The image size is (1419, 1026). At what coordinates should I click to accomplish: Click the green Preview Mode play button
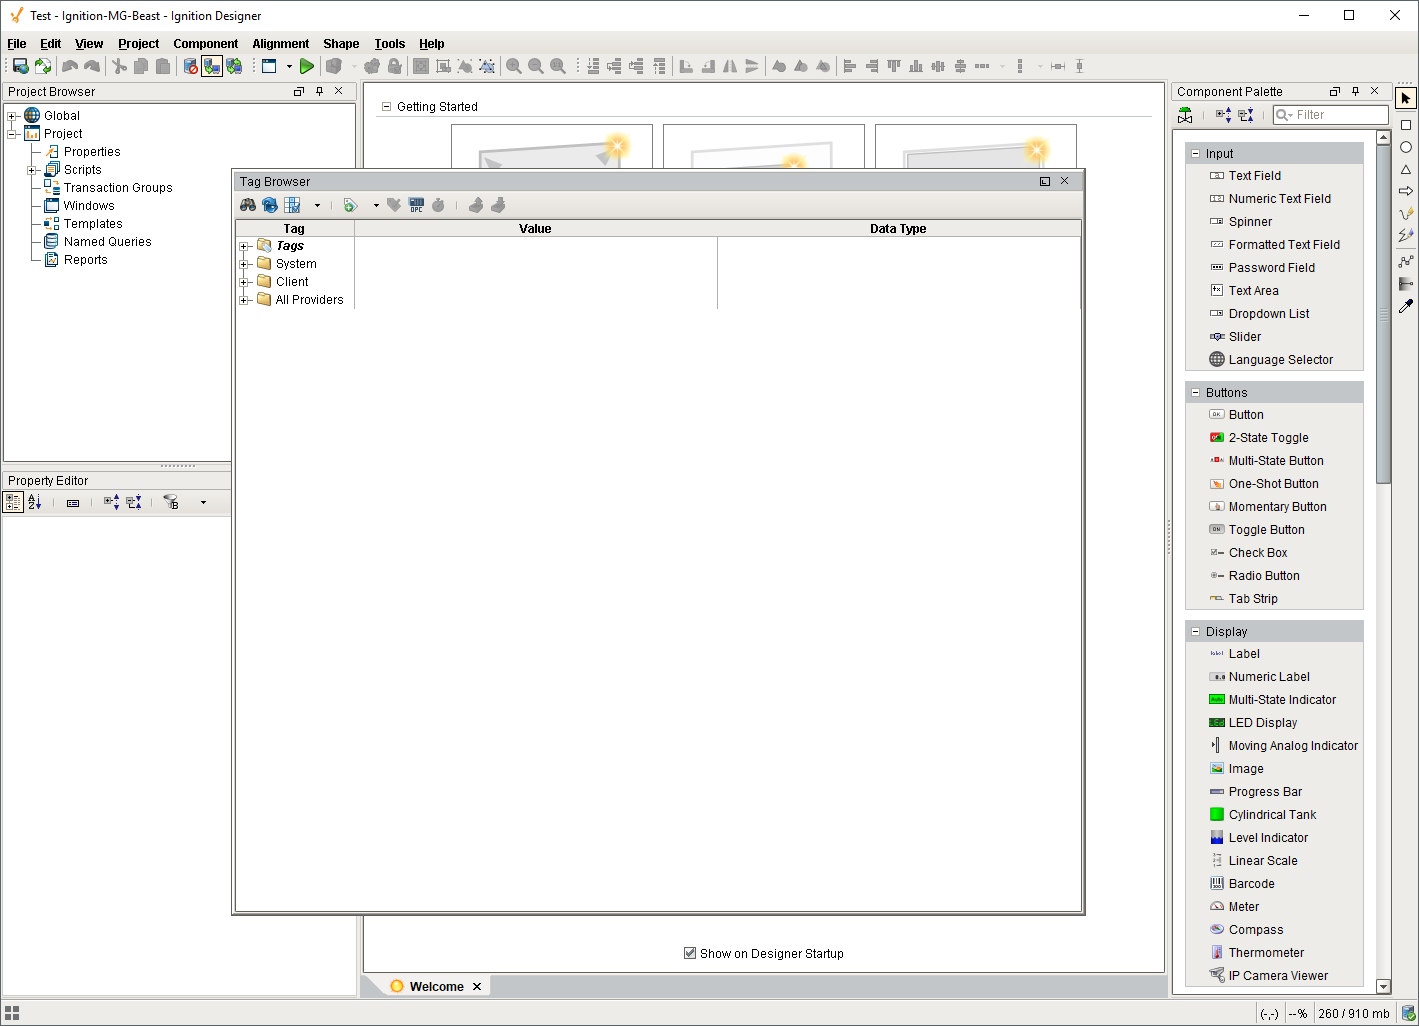point(306,66)
